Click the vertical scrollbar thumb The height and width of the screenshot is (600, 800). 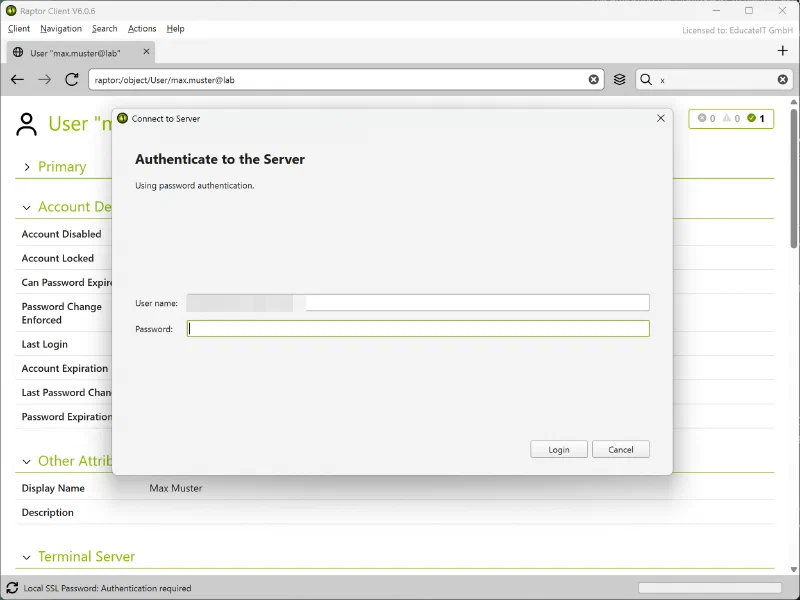794,178
